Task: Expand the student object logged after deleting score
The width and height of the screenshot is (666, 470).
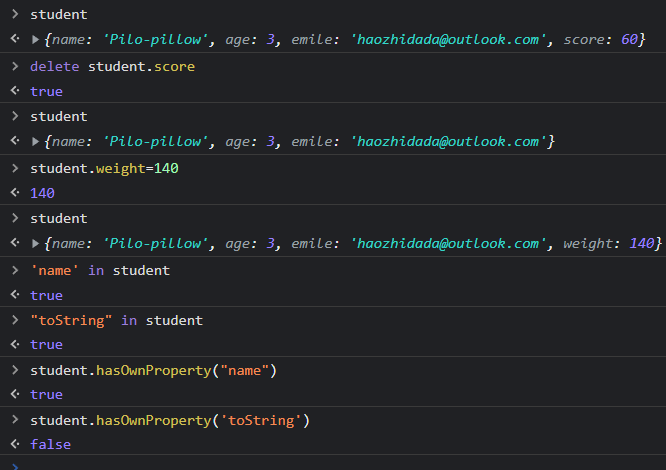Action: click(x=35, y=142)
